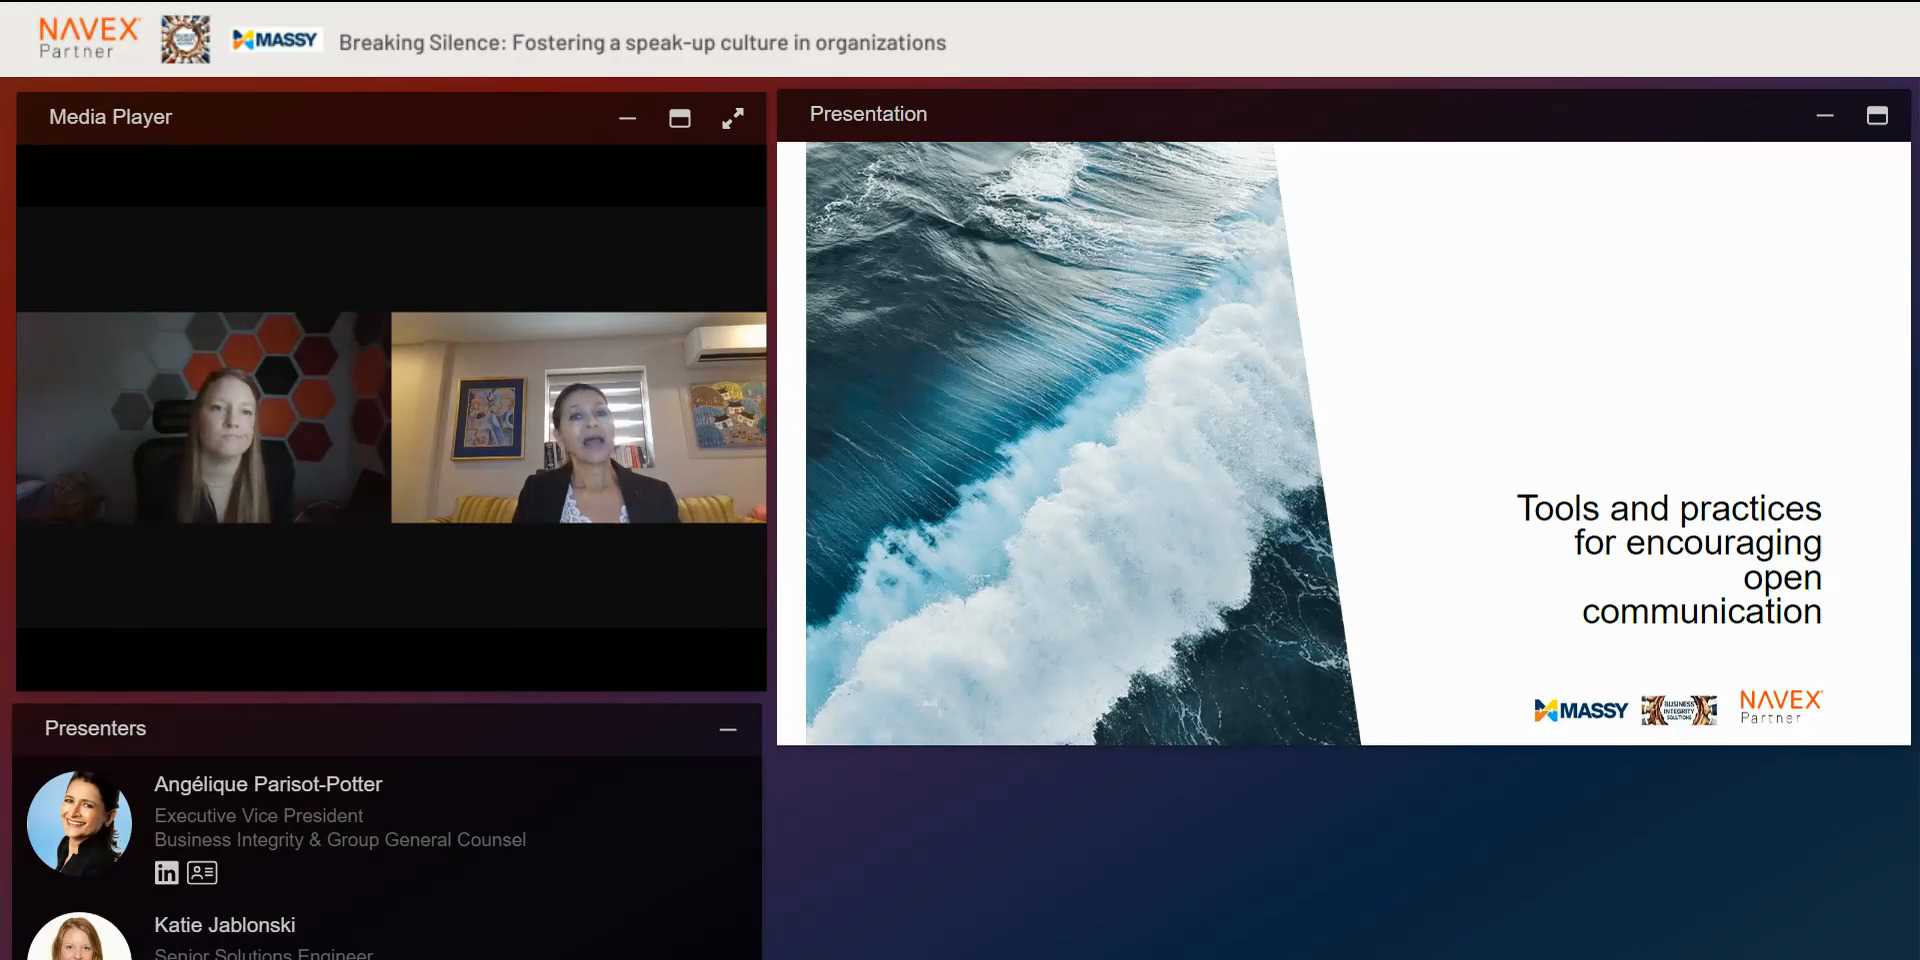
Task: Click the Media Player panel title
Action: pos(110,117)
